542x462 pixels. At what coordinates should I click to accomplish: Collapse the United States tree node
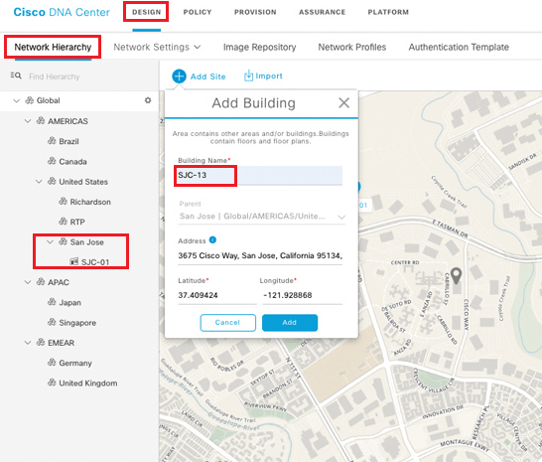point(39,181)
